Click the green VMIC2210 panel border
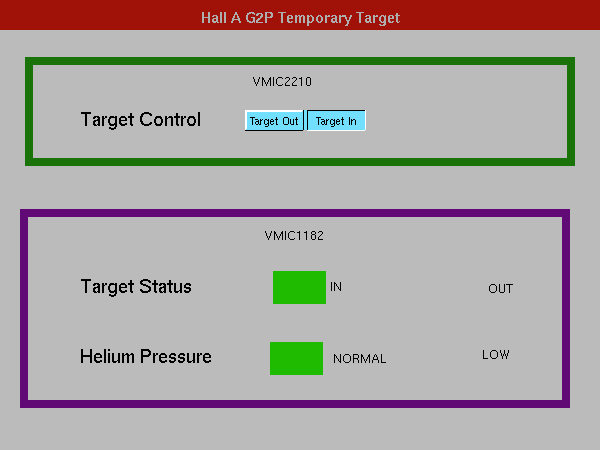The height and width of the screenshot is (450, 600). [300, 61]
